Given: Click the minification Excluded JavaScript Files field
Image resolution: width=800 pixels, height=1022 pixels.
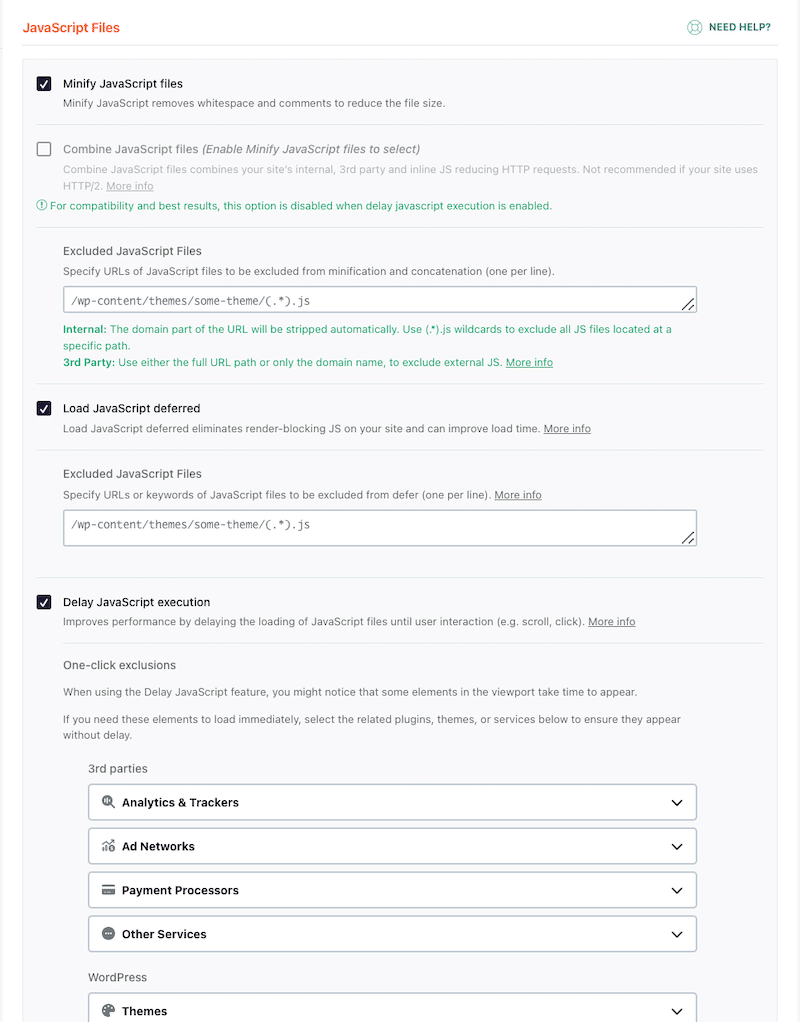Looking at the screenshot, I should [378, 300].
